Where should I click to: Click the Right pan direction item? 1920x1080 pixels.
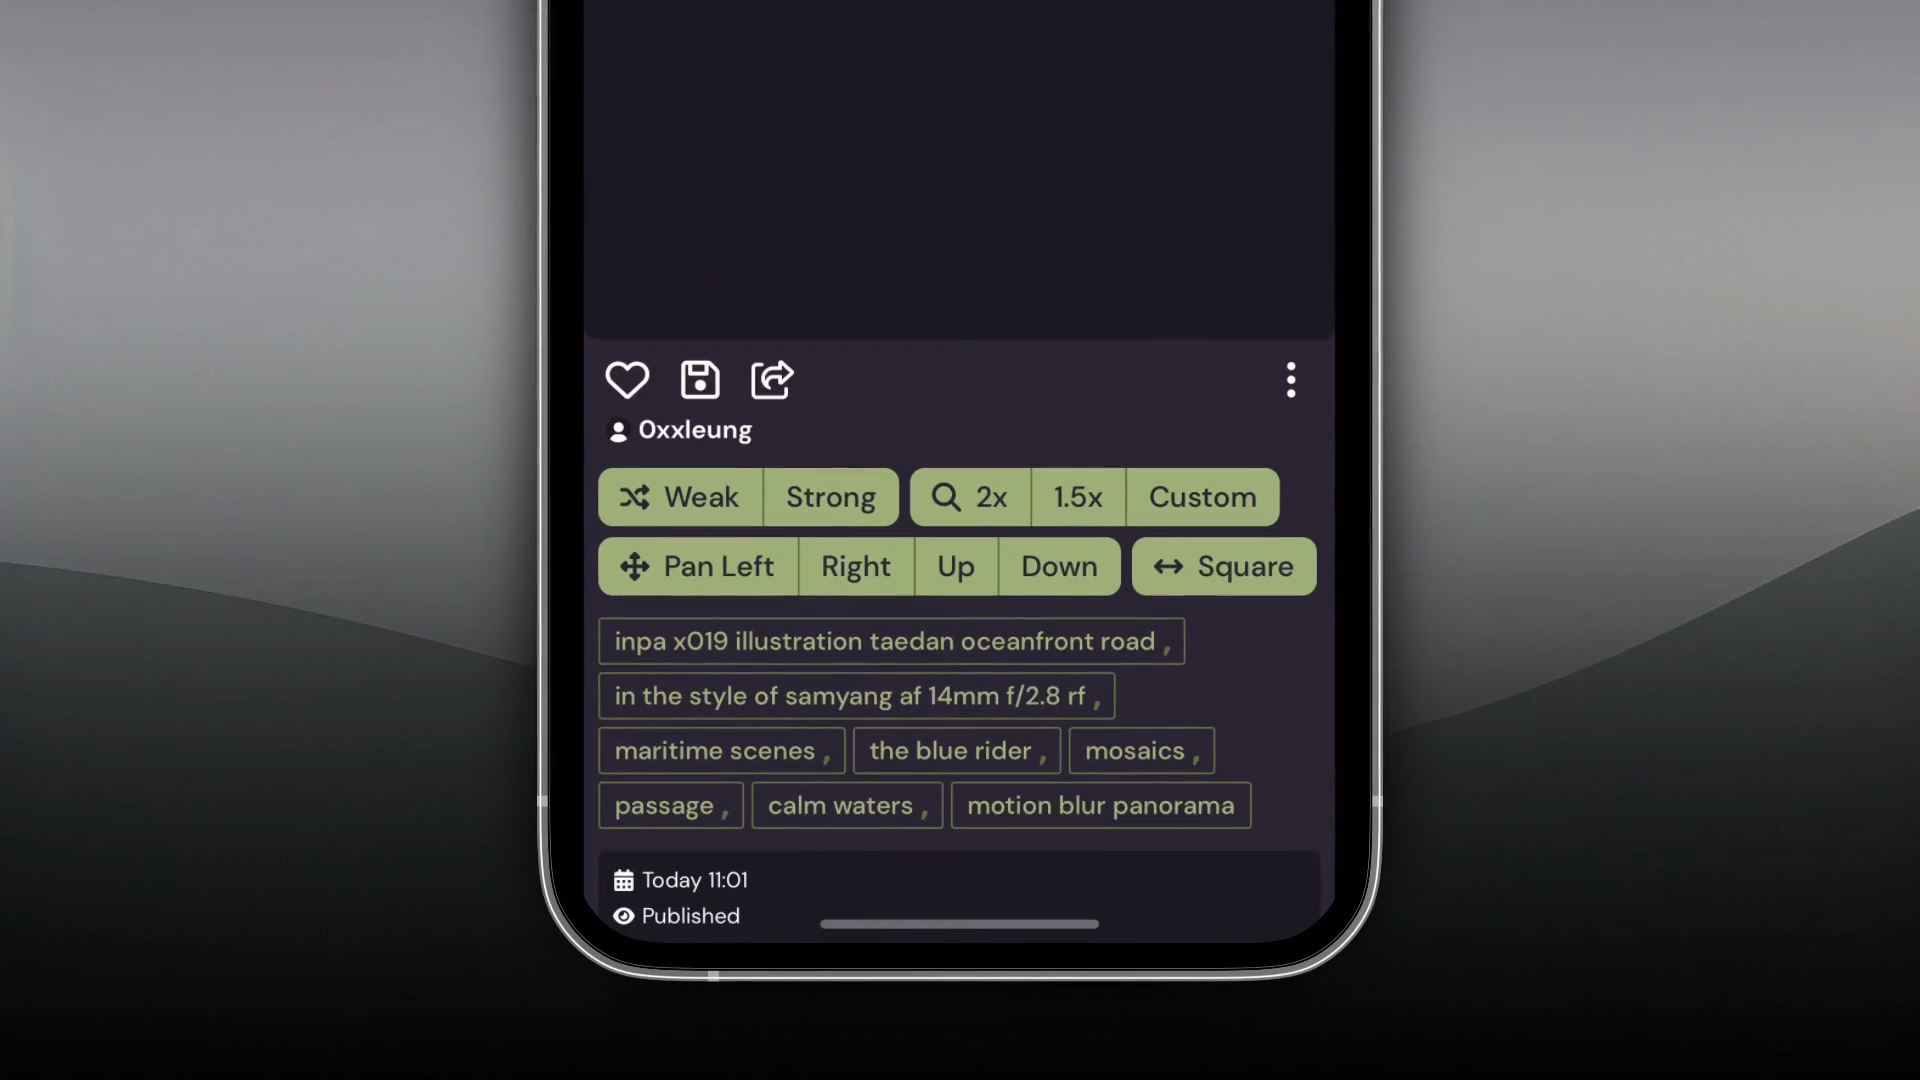[856, 566]
